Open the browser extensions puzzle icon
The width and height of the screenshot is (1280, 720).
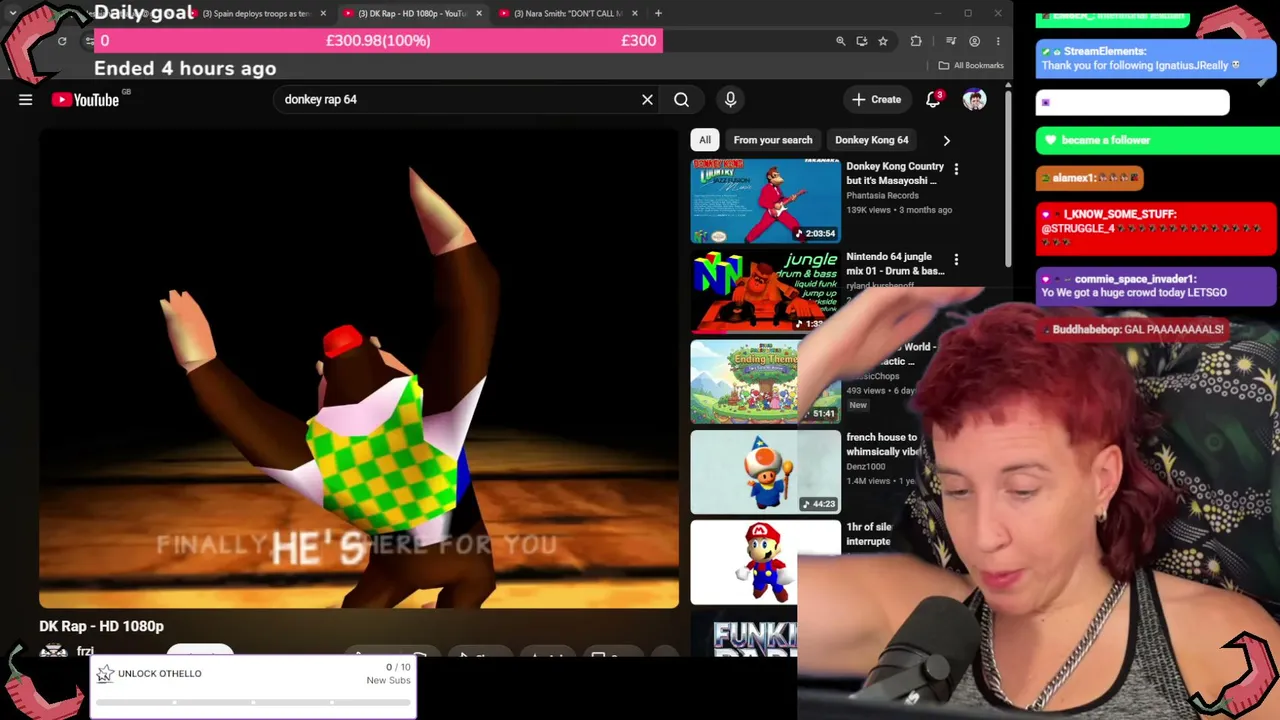pos(916,41)
